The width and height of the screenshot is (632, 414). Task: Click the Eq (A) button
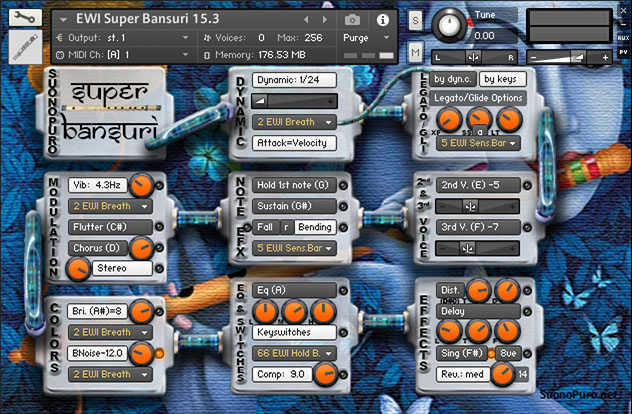294,290
